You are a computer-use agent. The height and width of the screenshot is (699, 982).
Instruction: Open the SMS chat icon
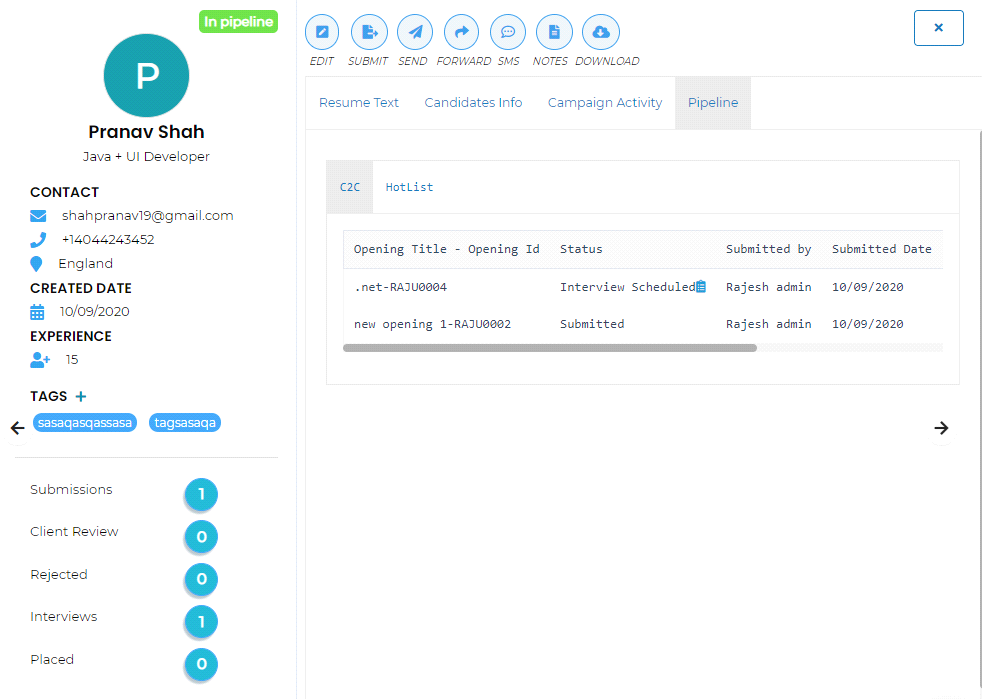(x=508, y=32)
